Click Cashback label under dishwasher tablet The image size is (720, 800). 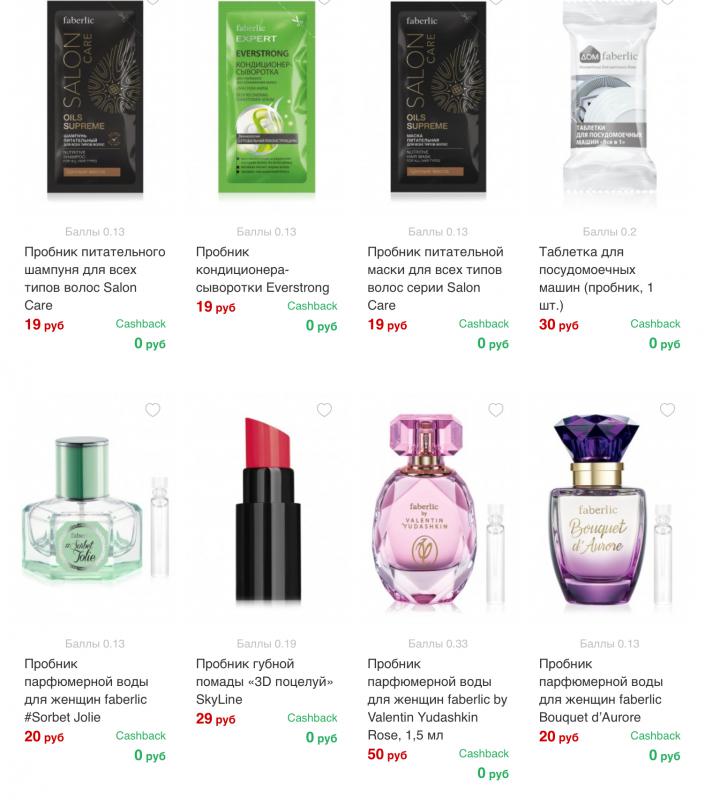click(x=655, y=323)
